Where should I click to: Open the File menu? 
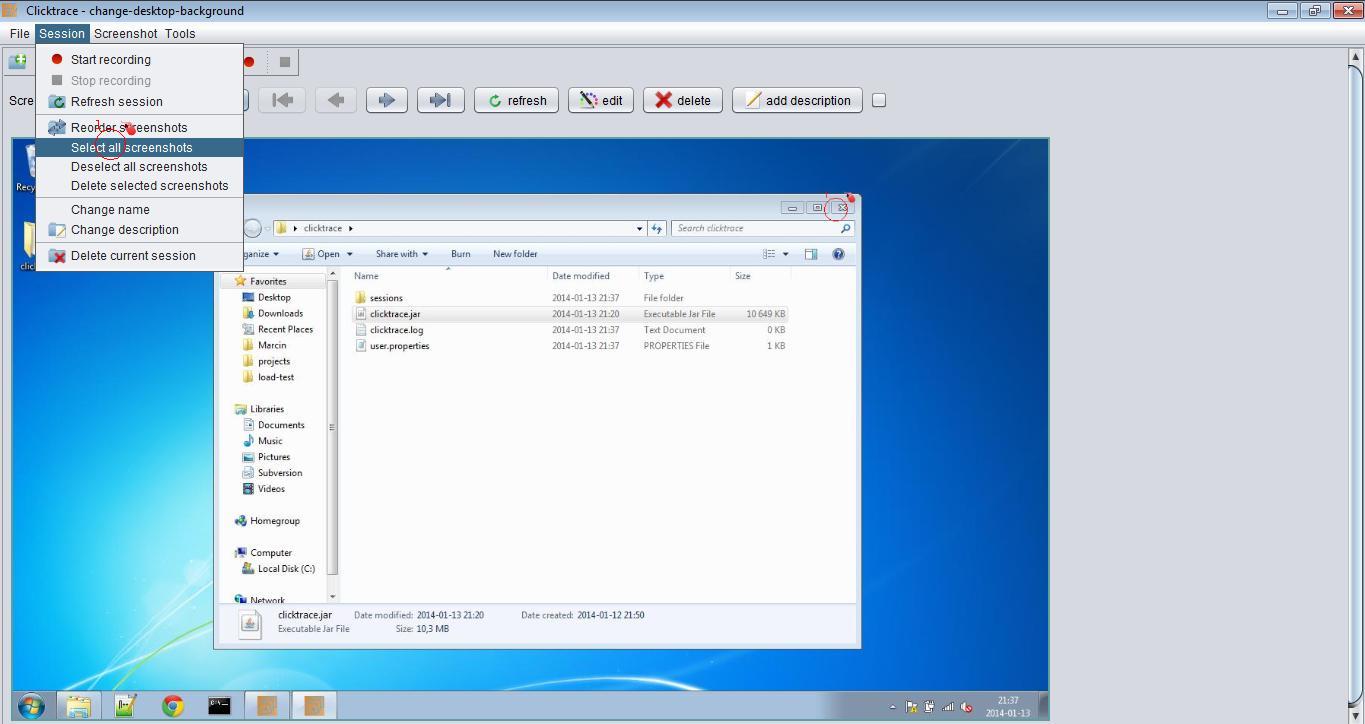click(x=19, y=33)
